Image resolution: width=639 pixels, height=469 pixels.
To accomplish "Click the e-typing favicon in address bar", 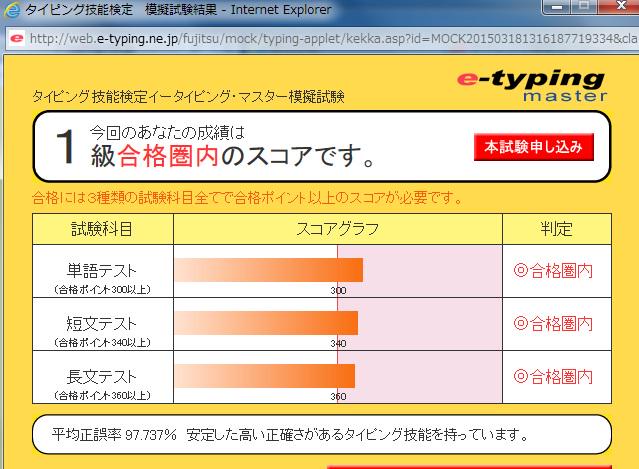I will [x=17, y=39].
